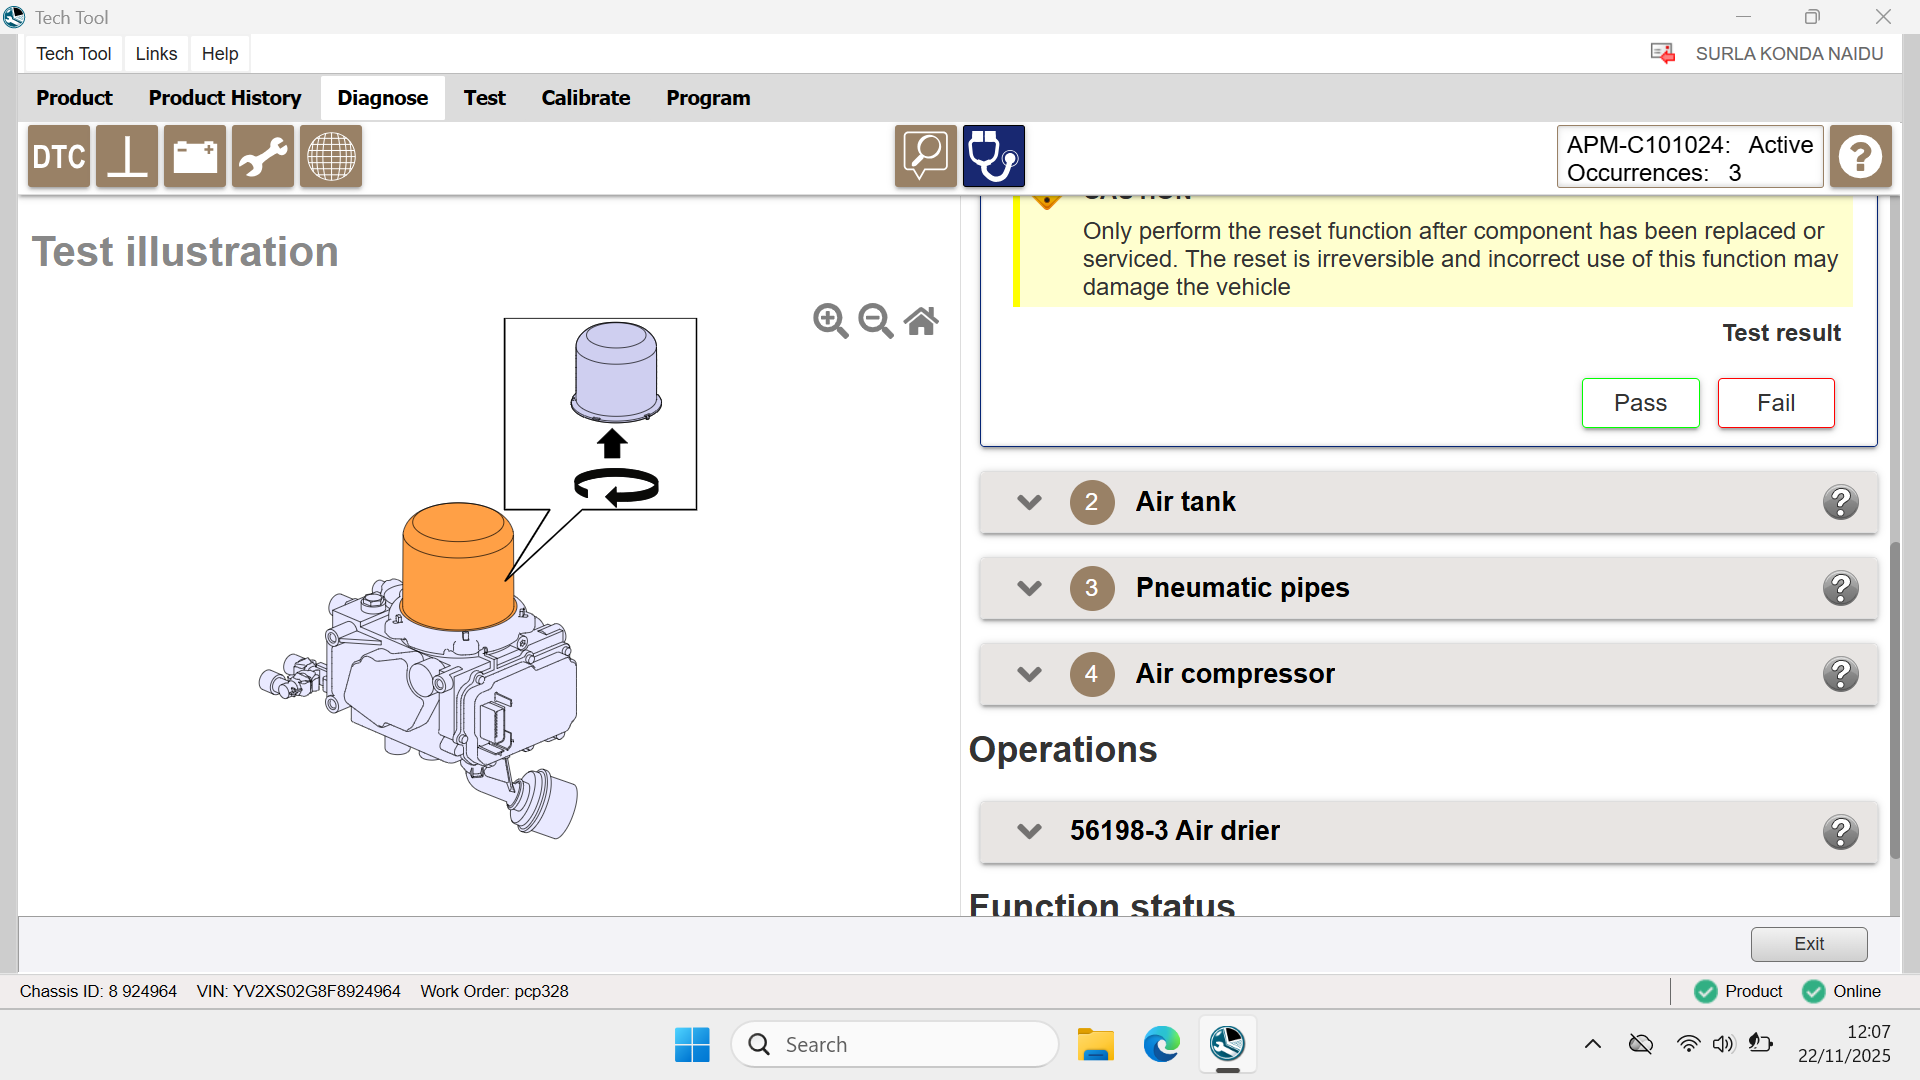Open the globe grid toolbar icon
The height and width of the screenshot is (1080, 1920).
tap(331, 157)
